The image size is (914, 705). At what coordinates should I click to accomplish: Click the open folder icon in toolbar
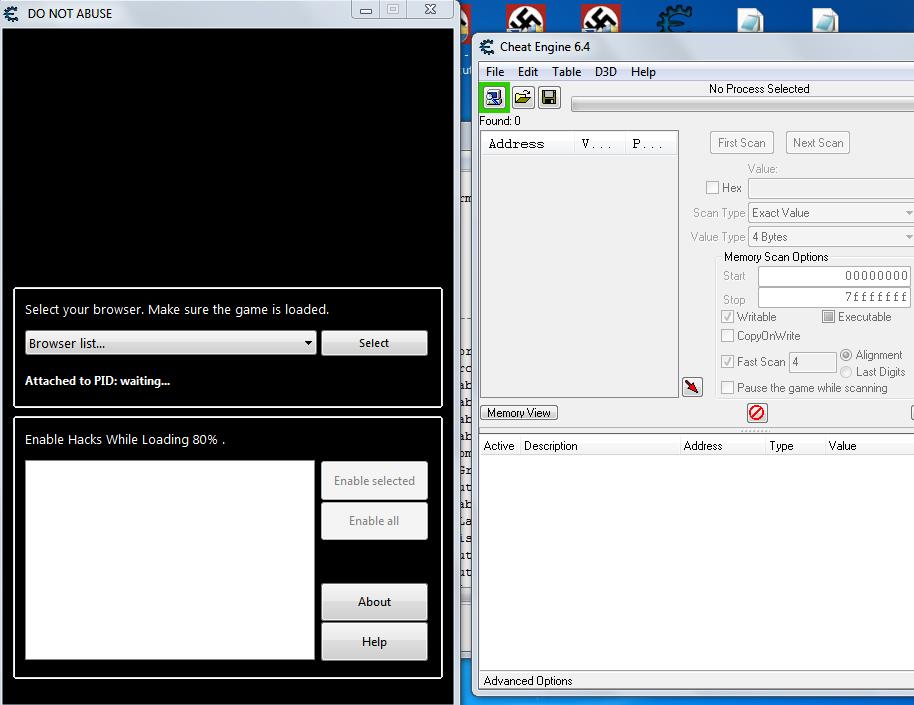[522, 97]
